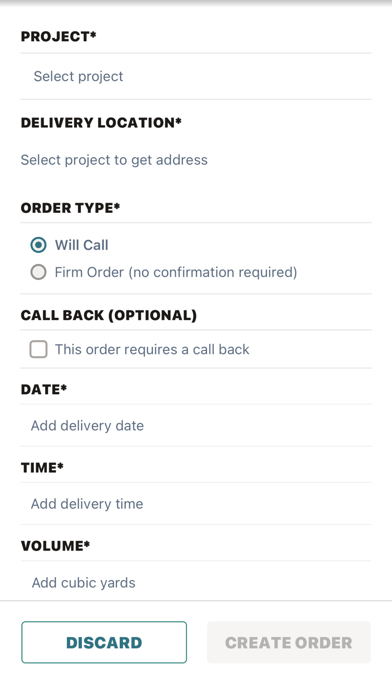Image resolution: width=392 pixels, height=696 pixels.
Task: Select the Will Call radio button
Action: click(38, 245)
